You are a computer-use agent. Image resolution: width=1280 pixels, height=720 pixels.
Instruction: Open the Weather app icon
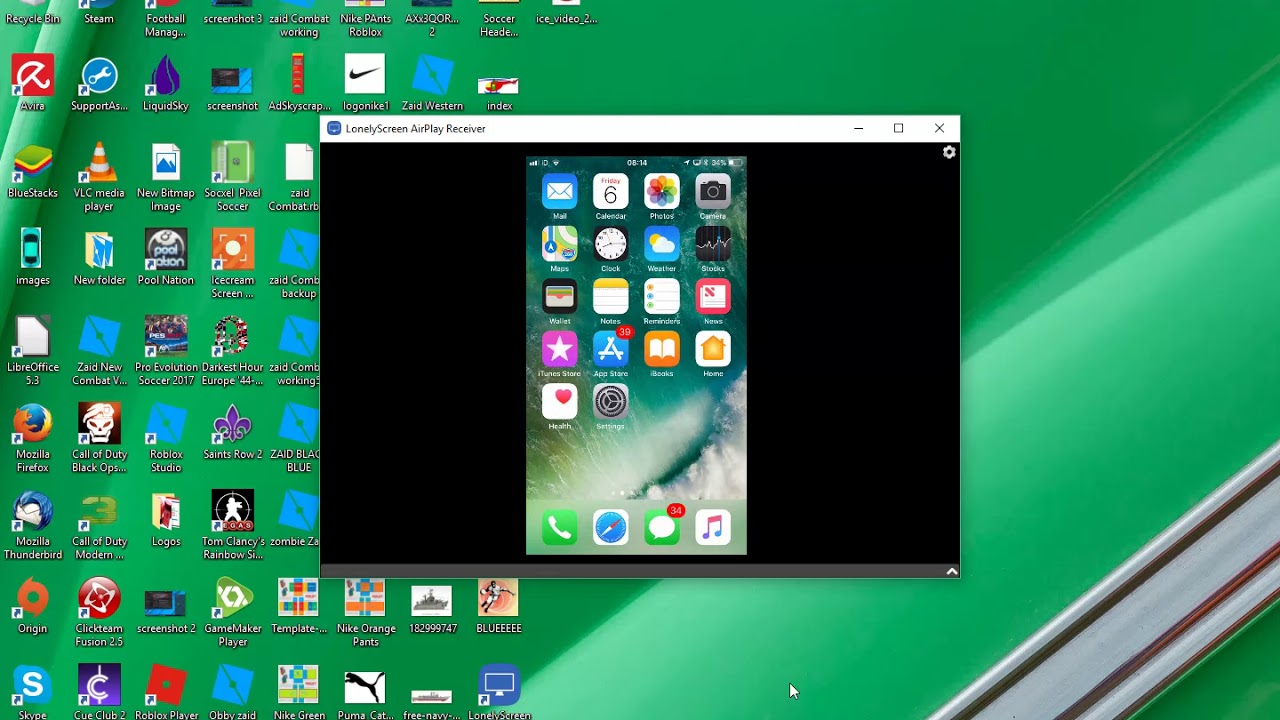[662, 244]
